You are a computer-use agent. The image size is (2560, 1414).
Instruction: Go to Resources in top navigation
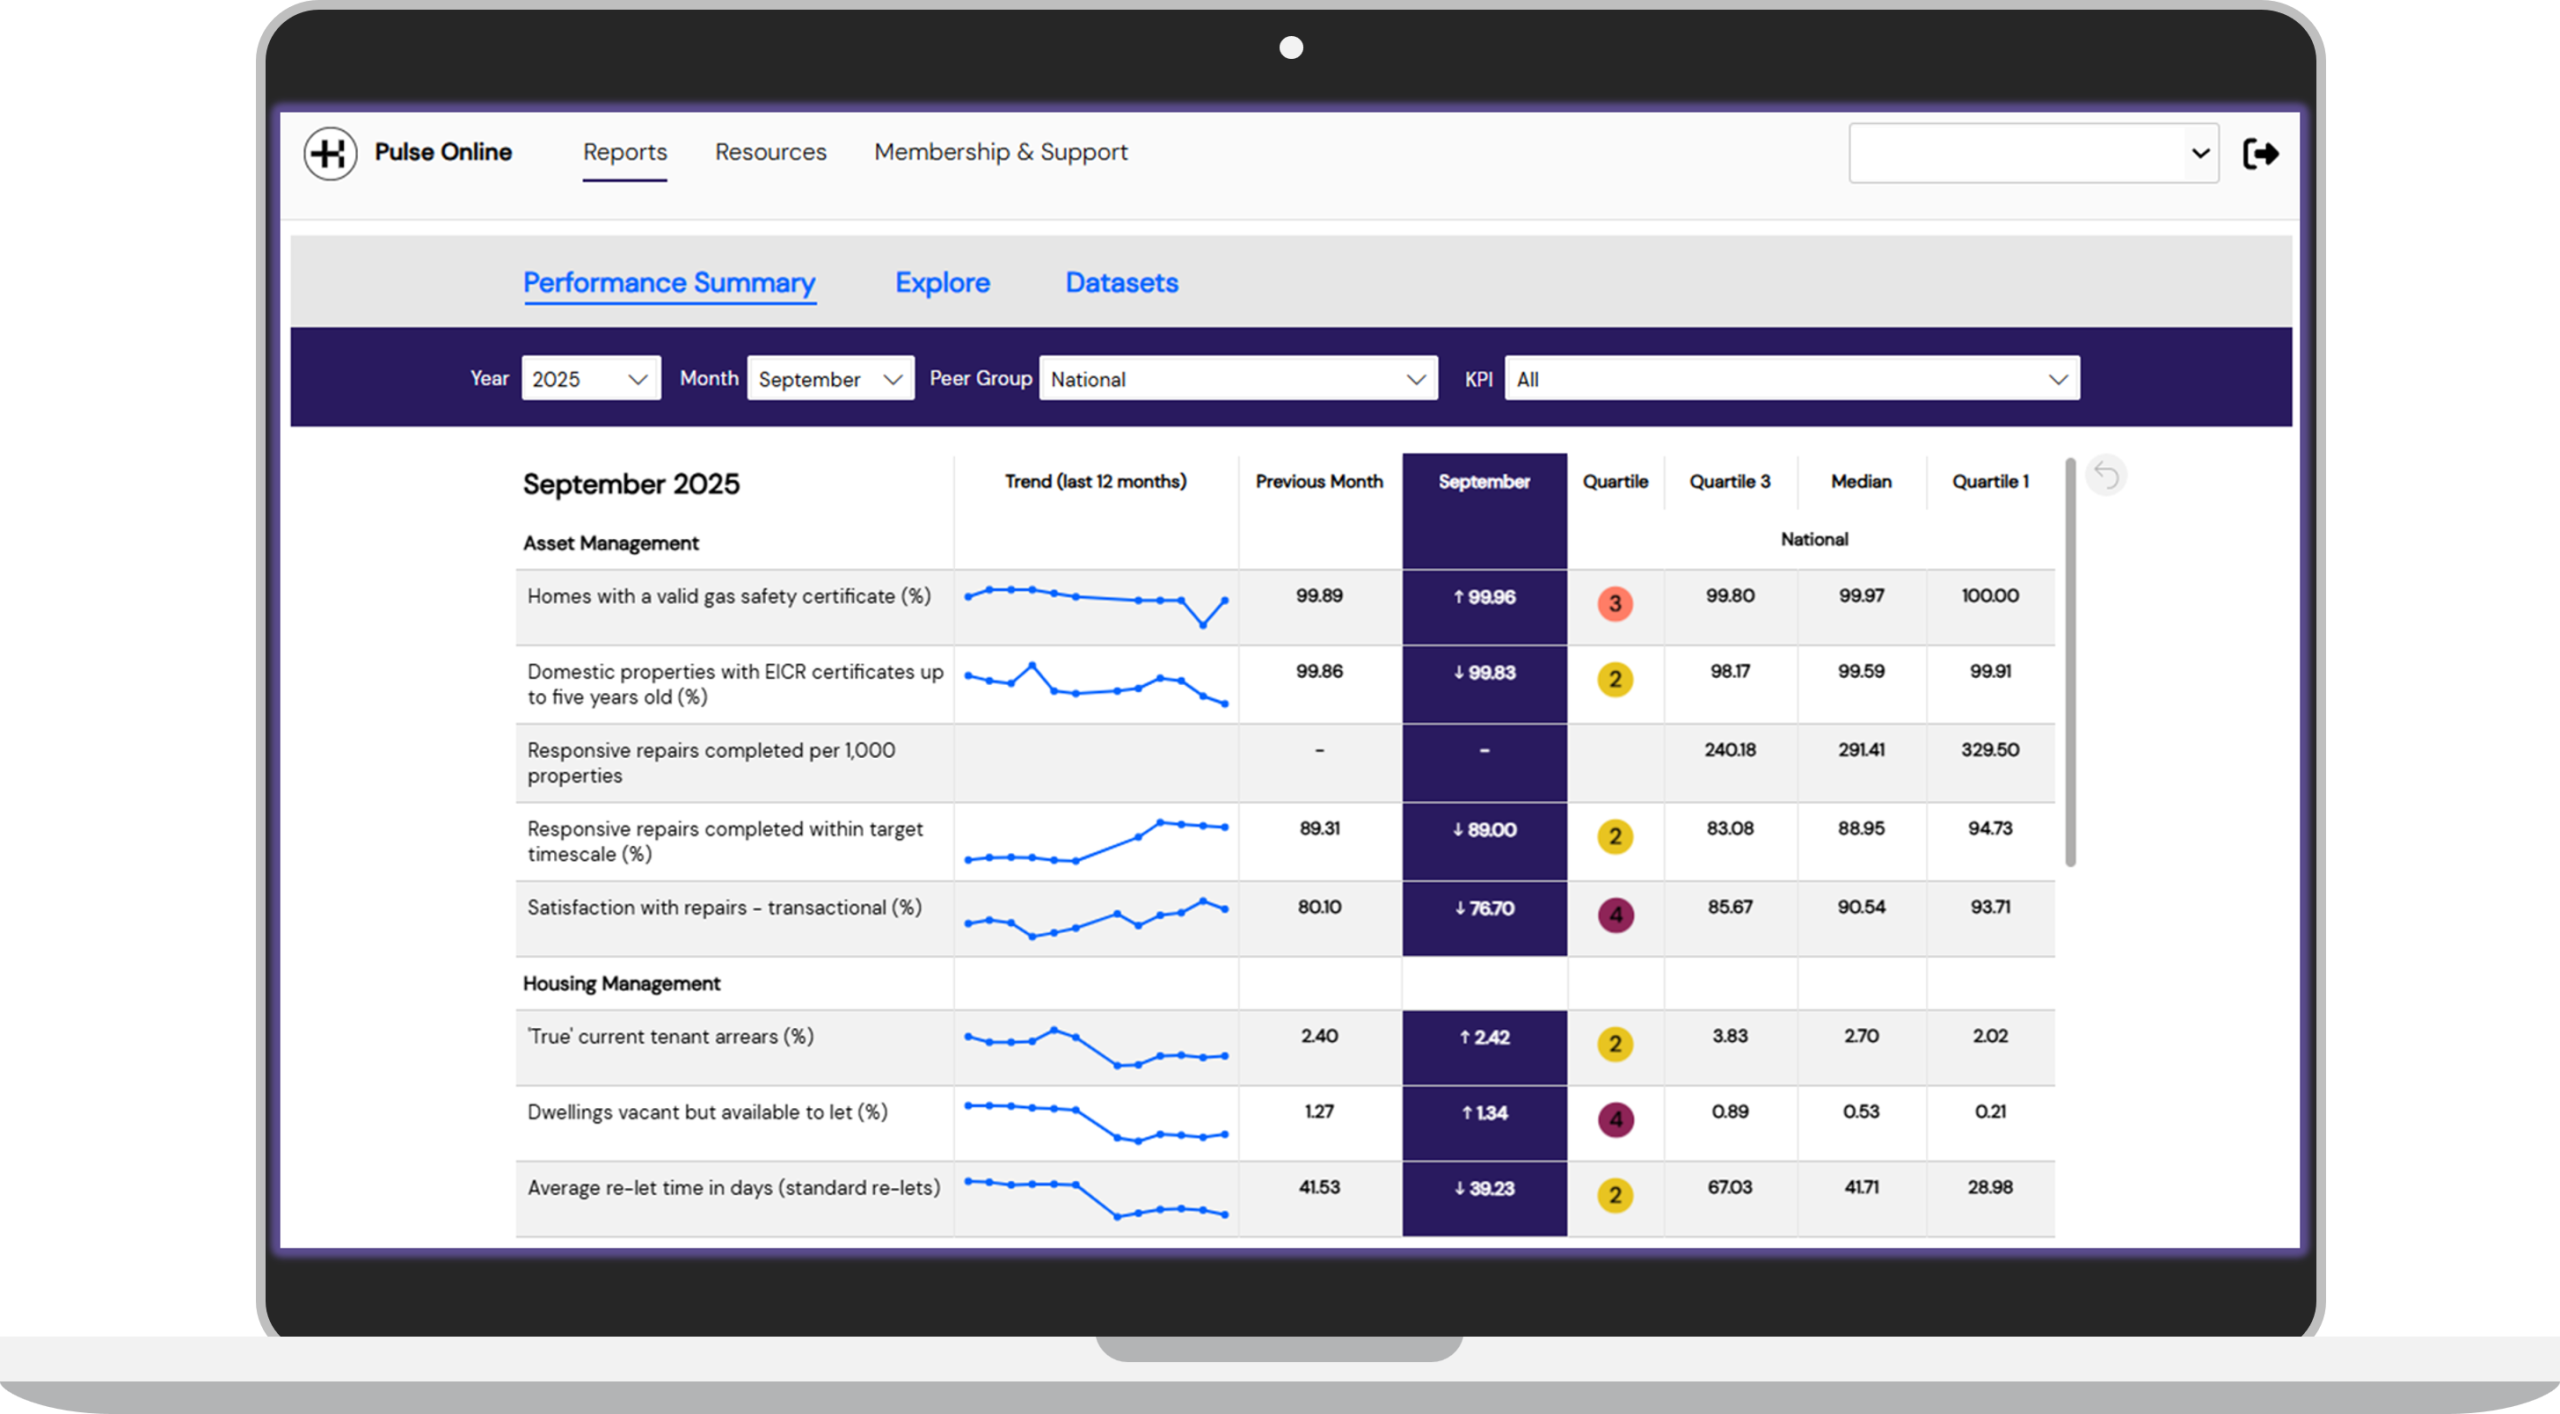point(770,152)
